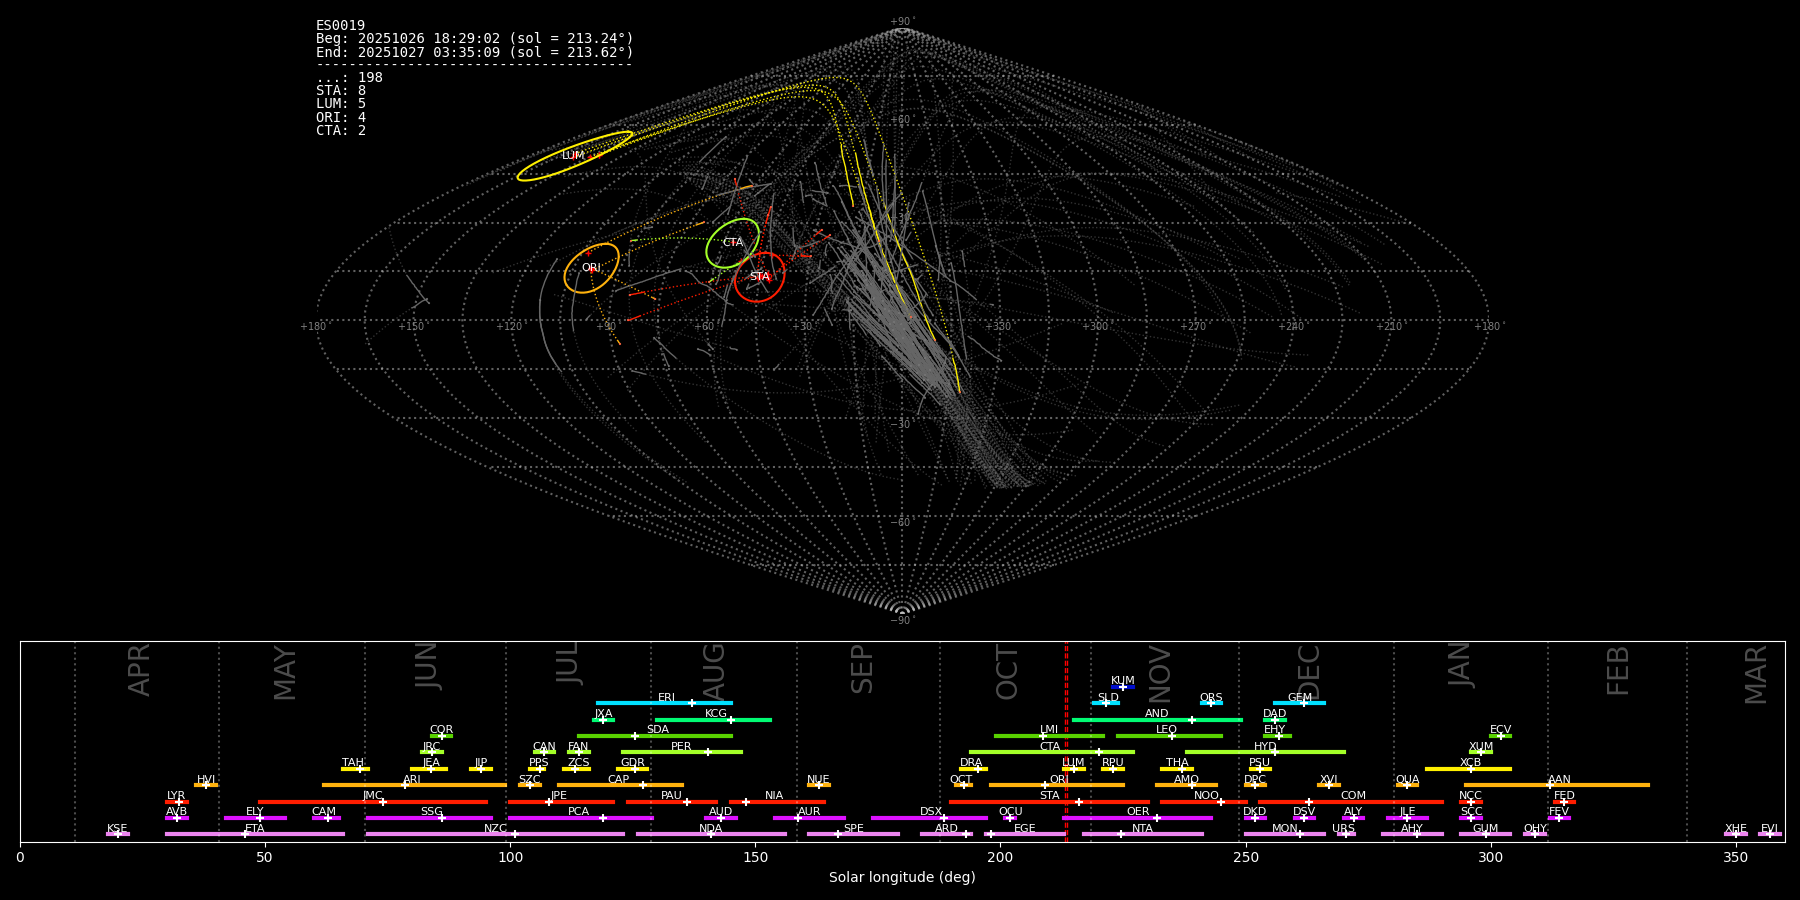1800x900 pixels.
Task: Click the SDA shower label in timeline
Action: click(658, 730)
